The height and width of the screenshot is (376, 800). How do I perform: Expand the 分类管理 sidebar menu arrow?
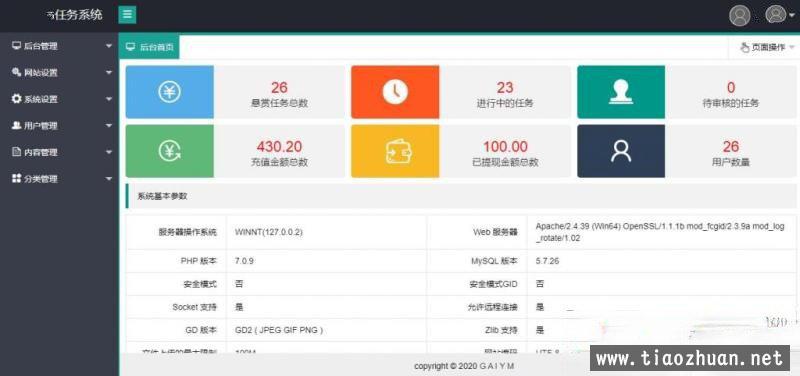(x=108, y=179)
